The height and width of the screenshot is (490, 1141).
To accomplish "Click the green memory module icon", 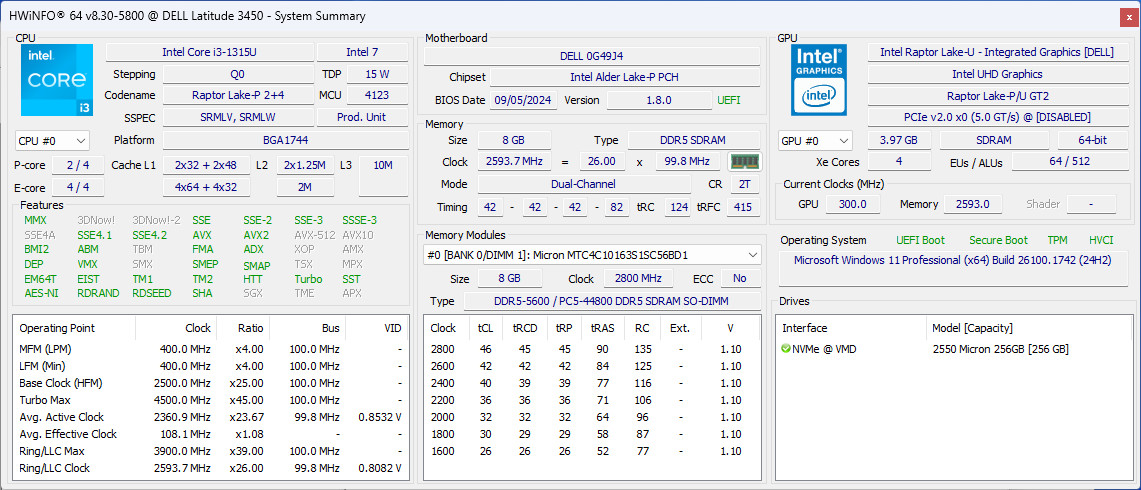I will (x=744, y=162).
